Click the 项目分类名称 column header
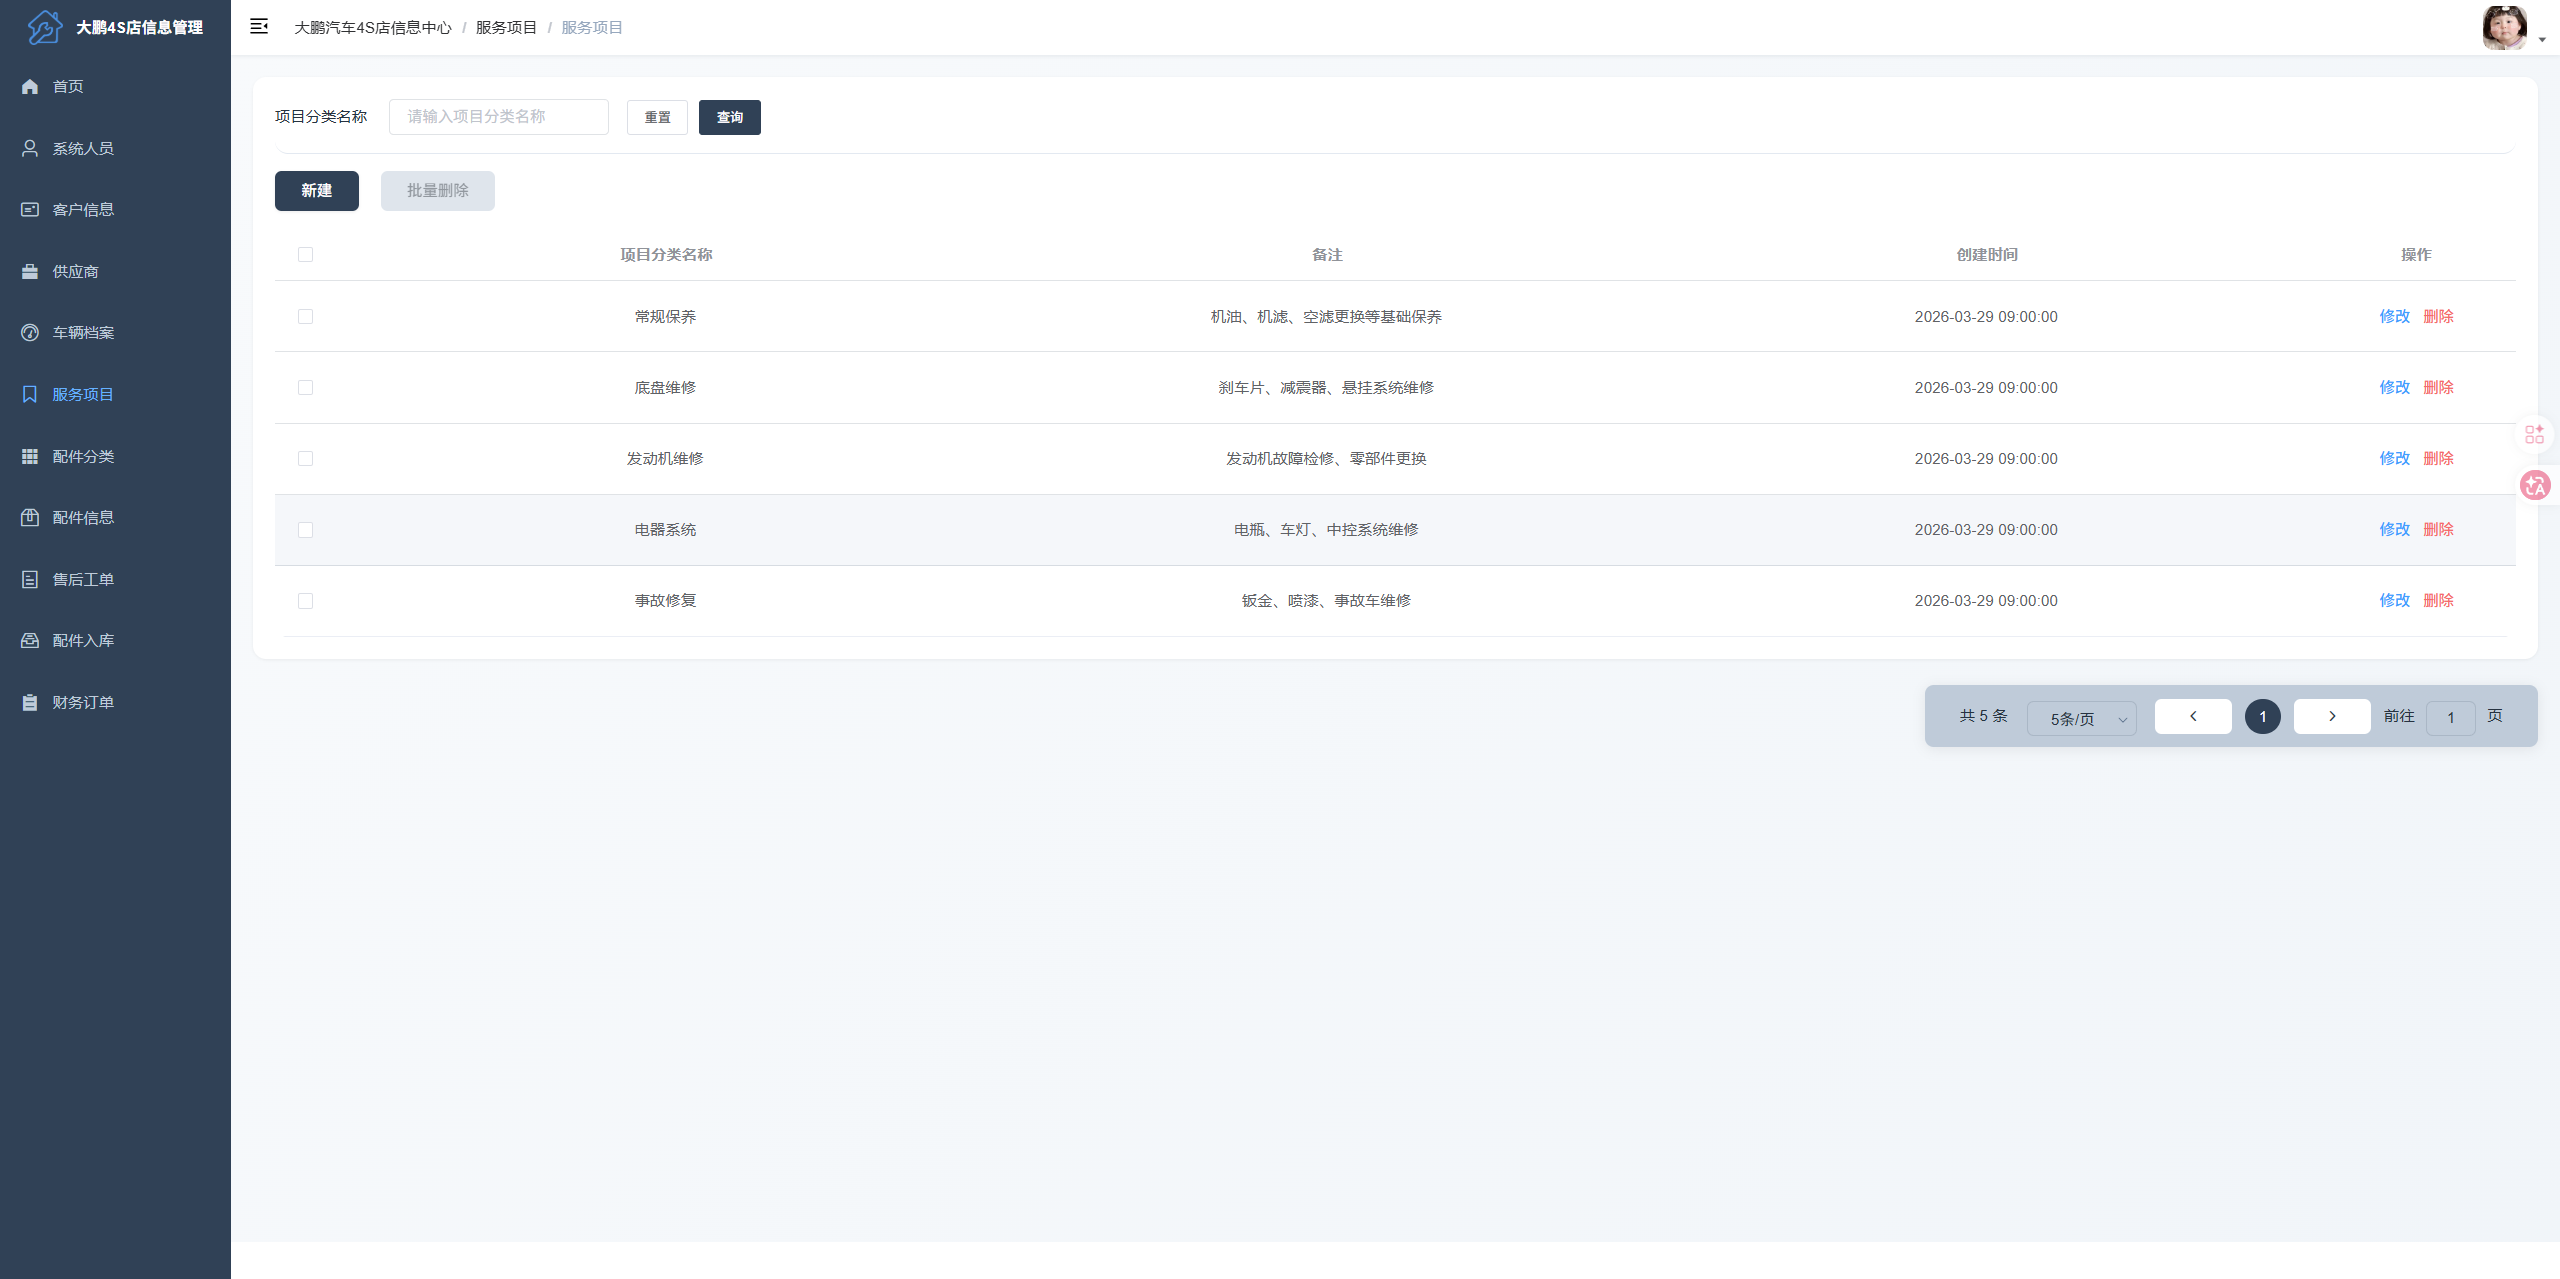Viewport: 2560px width, 1279px height. [666, 255]
